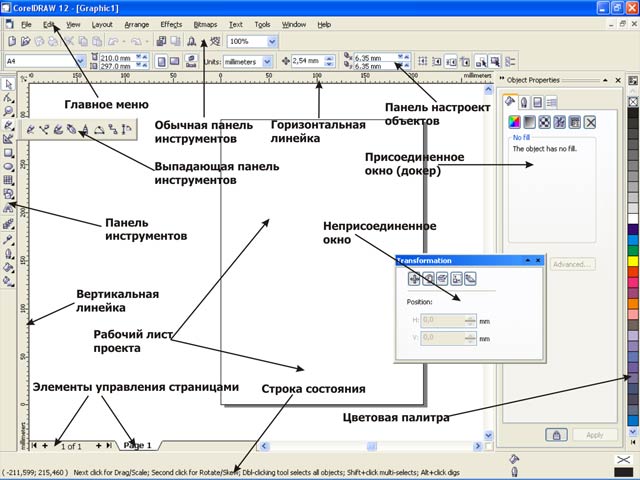Select the Eyedropper tool in toolbox
The width and height of the screenshot is (640, 480).
(x=8, y=240)
